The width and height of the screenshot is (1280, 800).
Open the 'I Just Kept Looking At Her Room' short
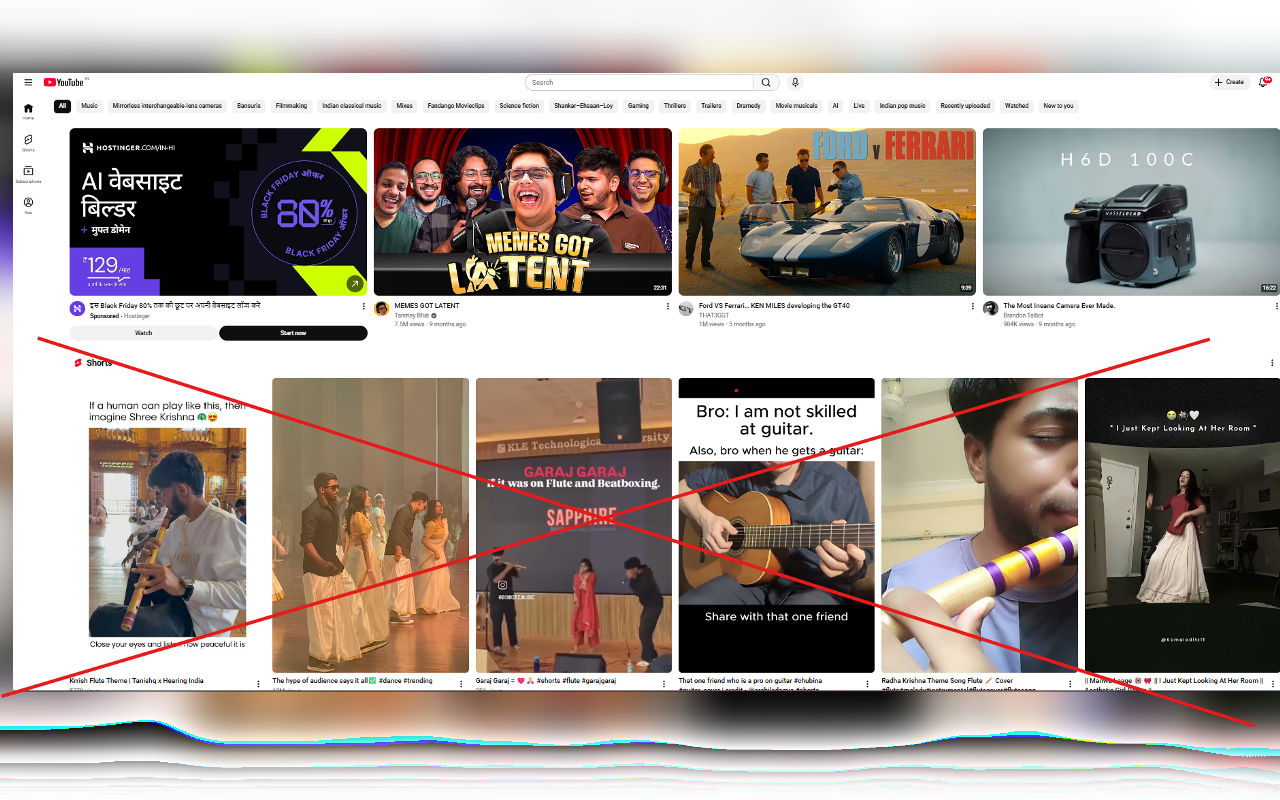pyautogui.click(x=1182, y=525)
